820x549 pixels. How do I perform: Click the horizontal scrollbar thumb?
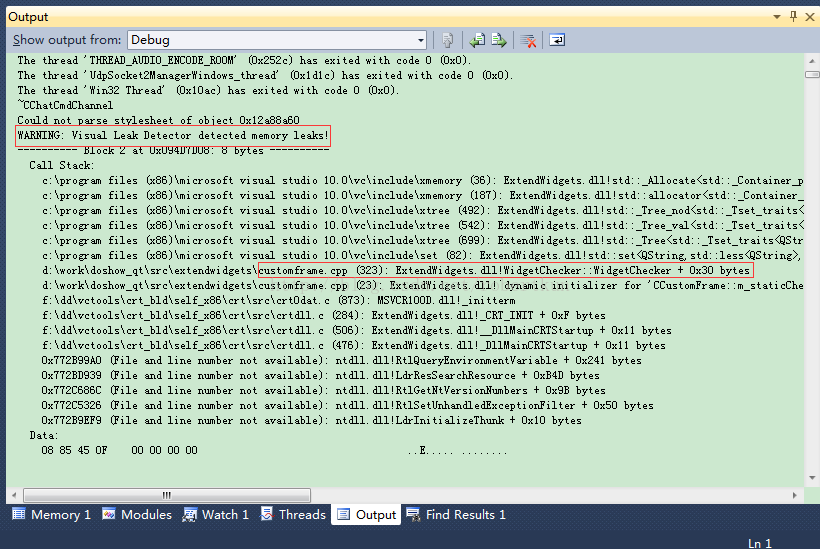pos(167,495)
